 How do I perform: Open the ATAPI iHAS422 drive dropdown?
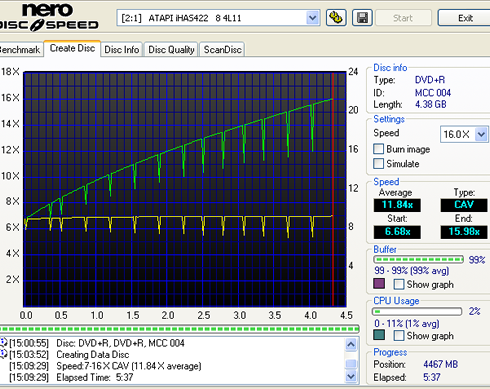click(x=312, y=18)
